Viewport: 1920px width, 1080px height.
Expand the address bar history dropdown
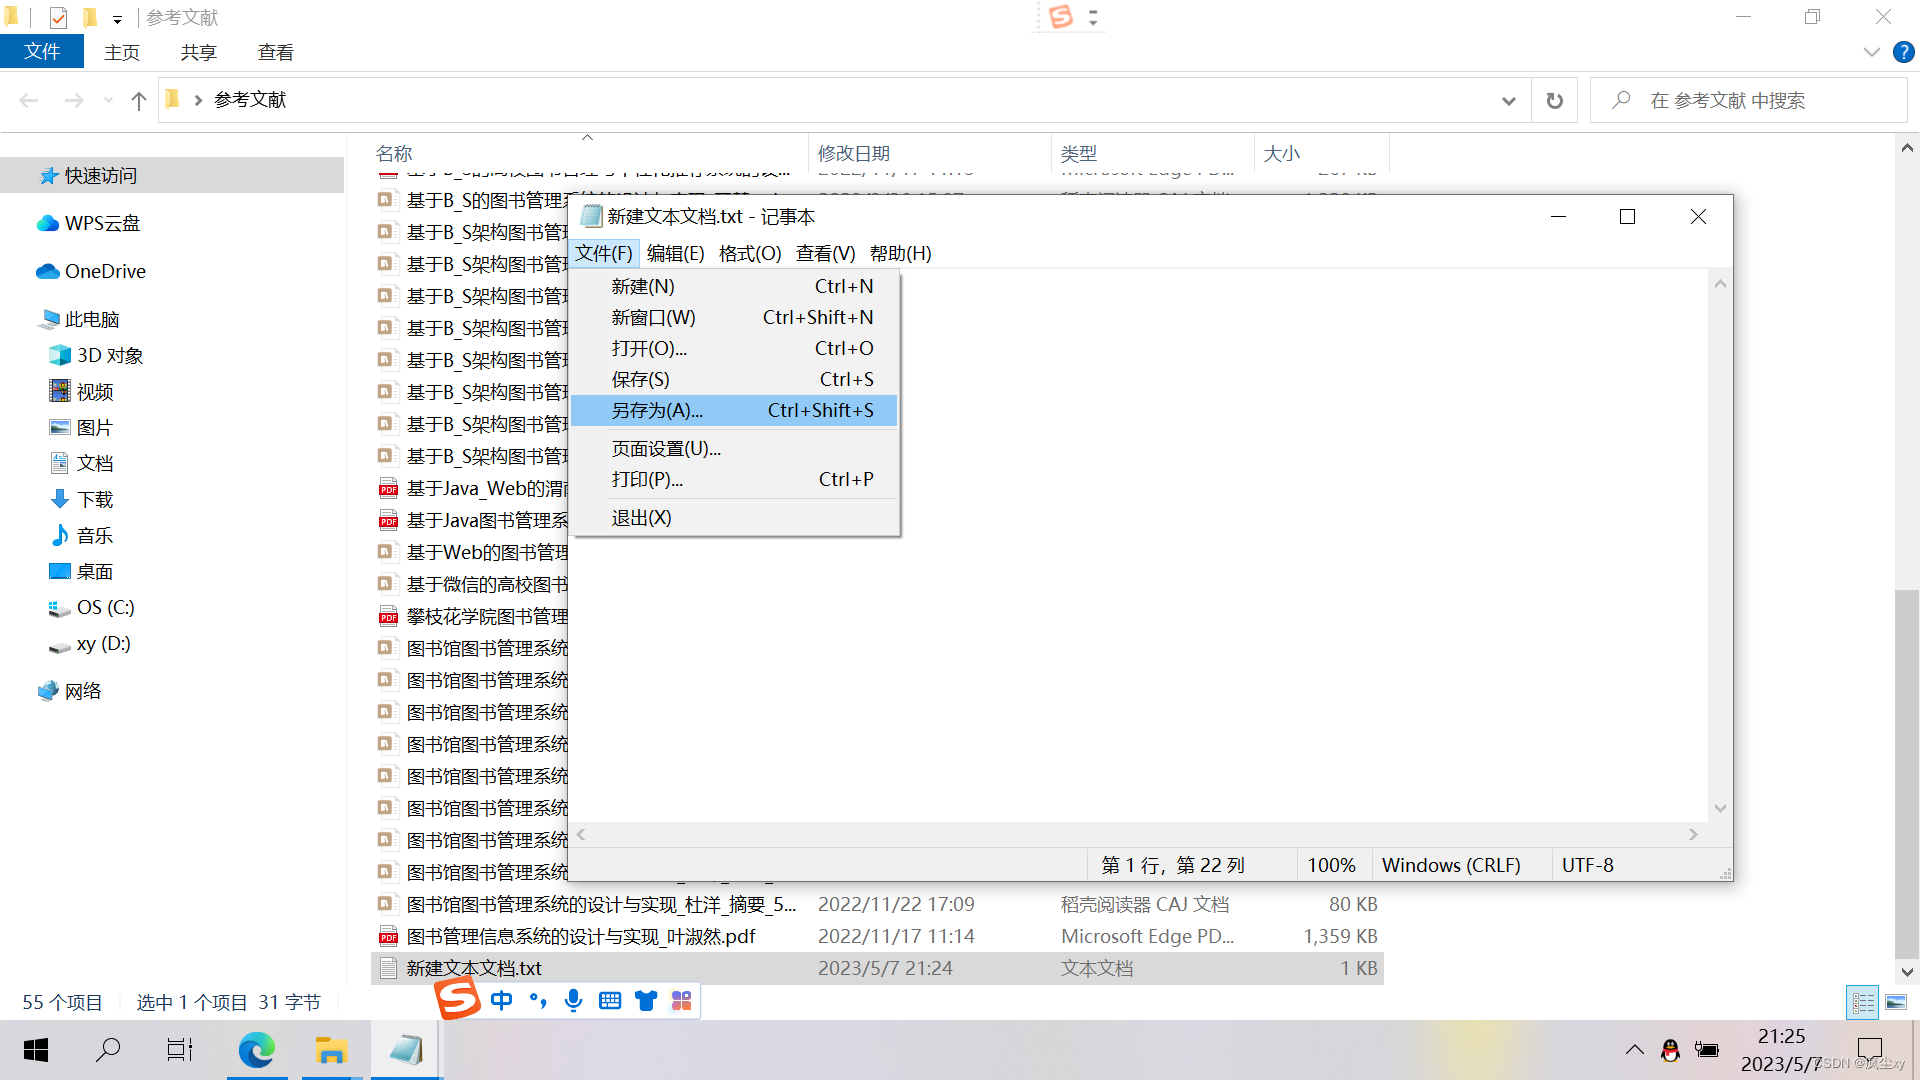[1508, 100]
